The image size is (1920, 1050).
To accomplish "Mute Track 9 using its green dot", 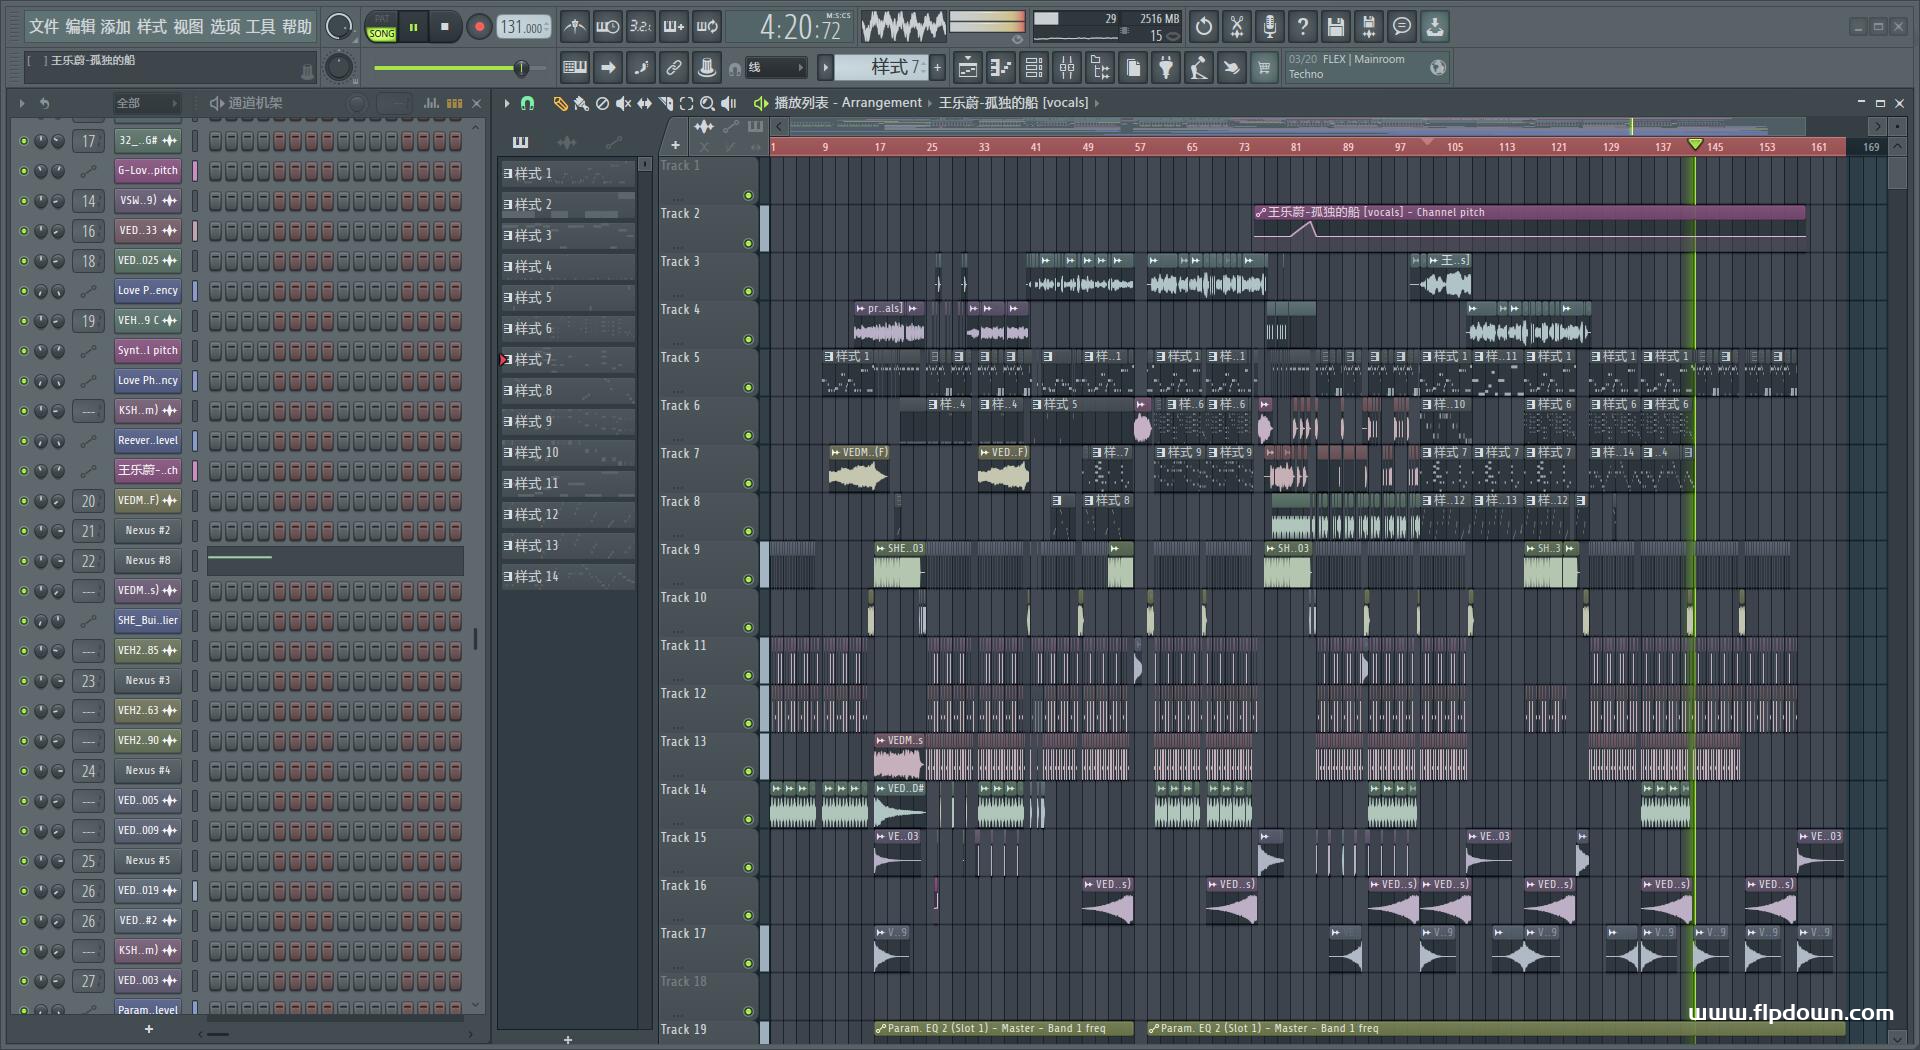I will tap(748, 580).
